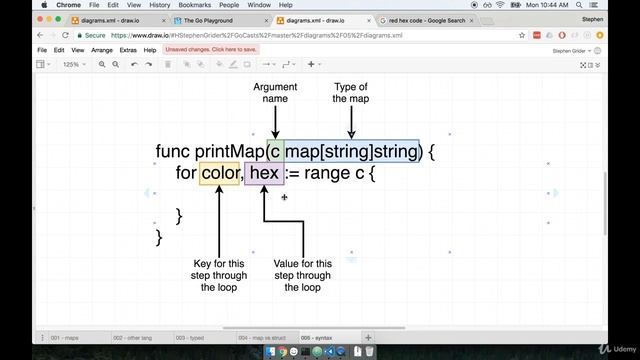Open the 125% zoom level dropdown
The height and width of the screenshot is (360, 640).
[x=74, y=64]
